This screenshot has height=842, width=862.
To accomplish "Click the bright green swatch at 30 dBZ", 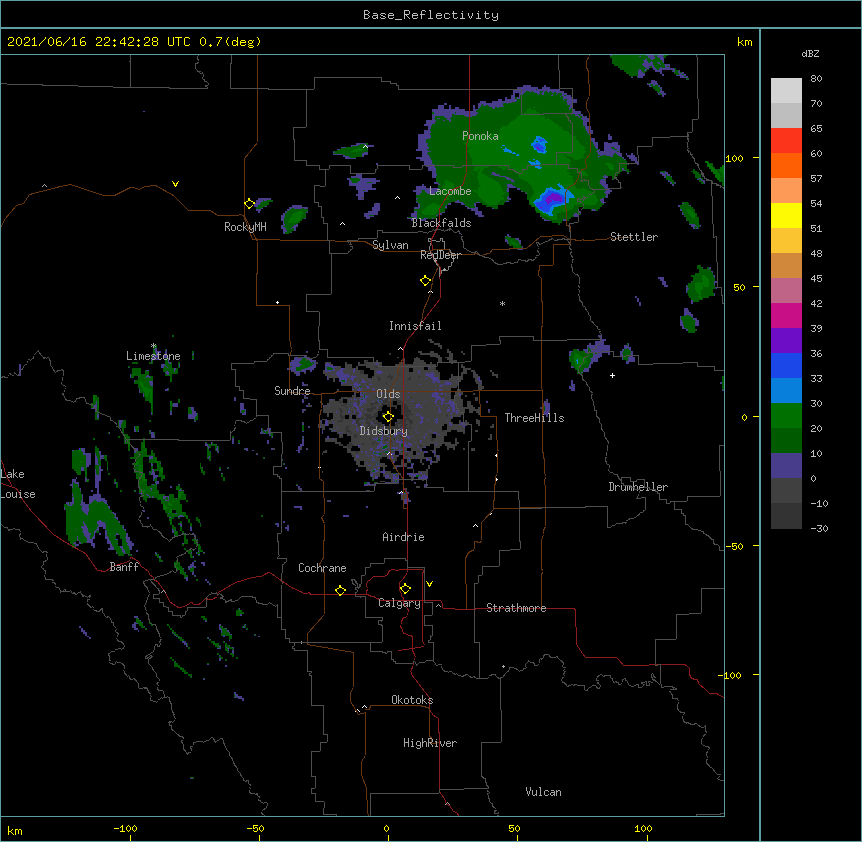I will [786, 416].
